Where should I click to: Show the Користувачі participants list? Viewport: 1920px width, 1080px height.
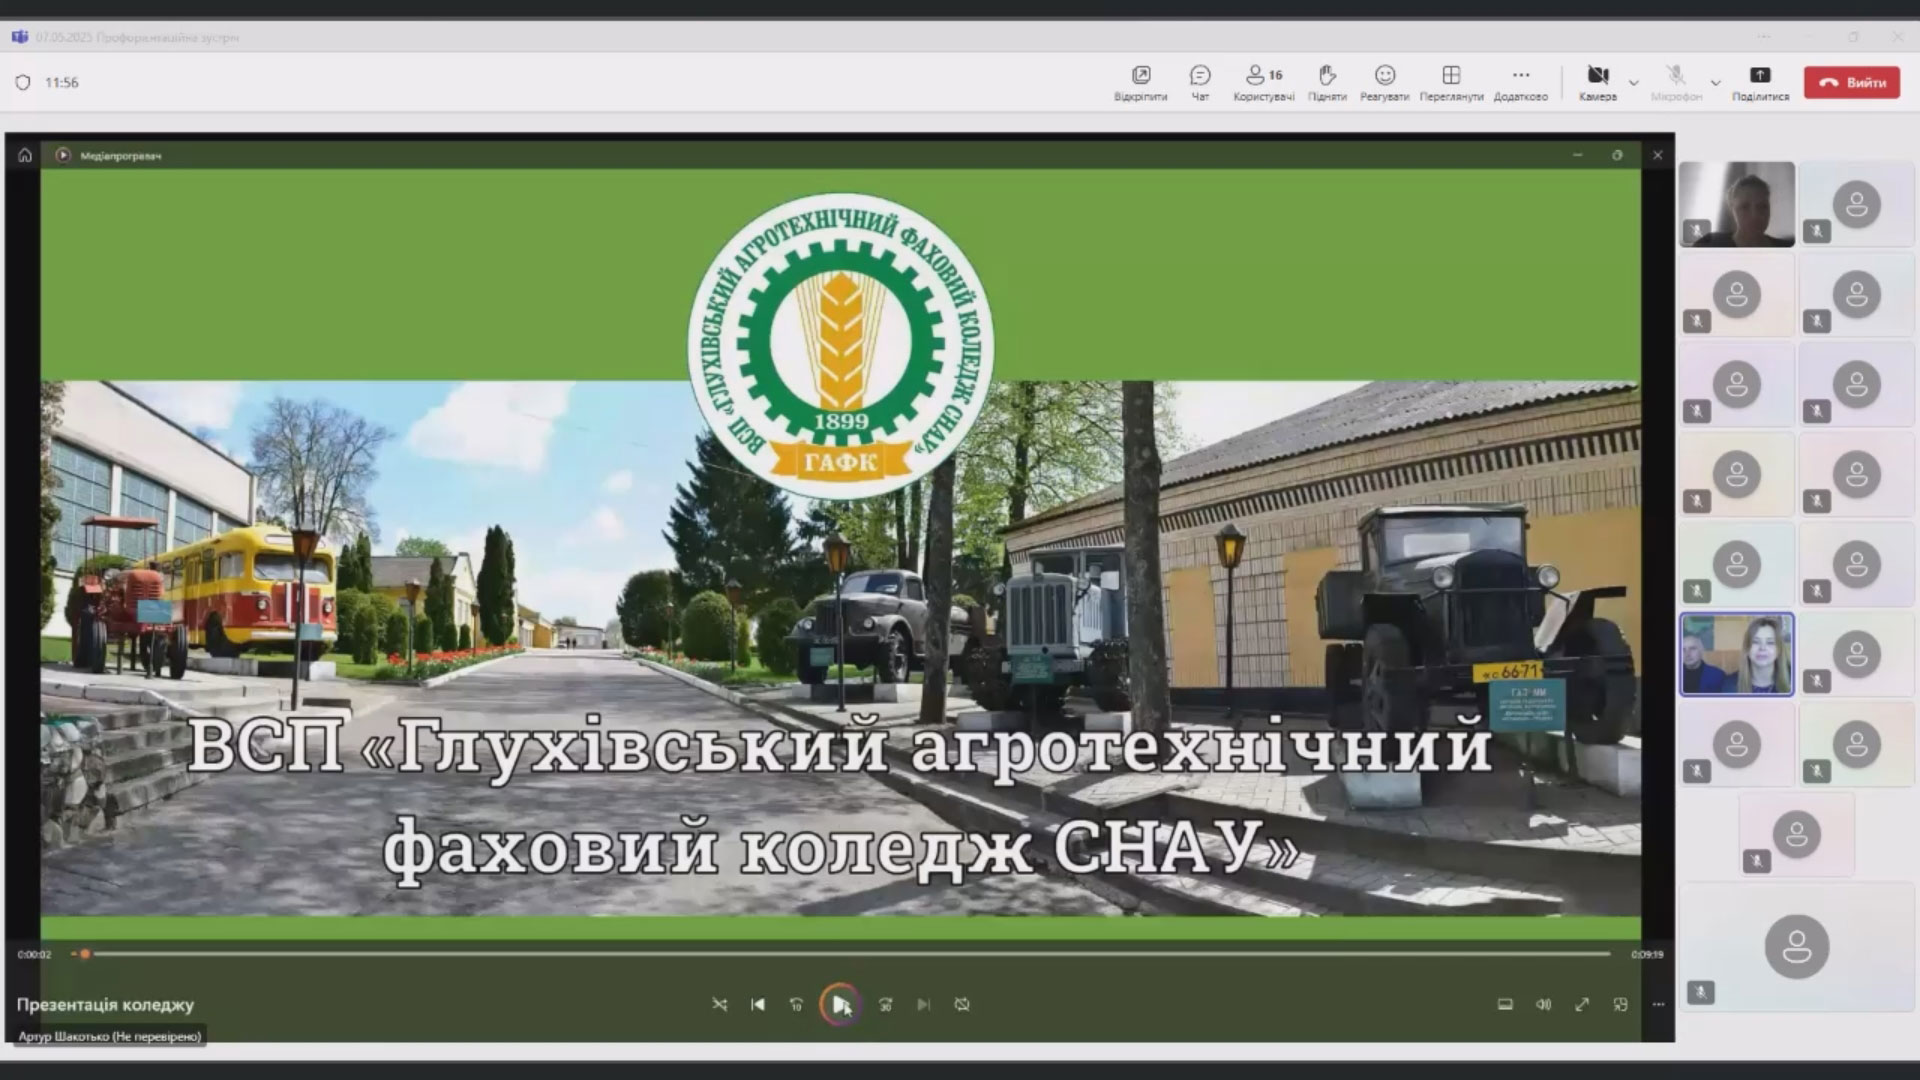1264,82
